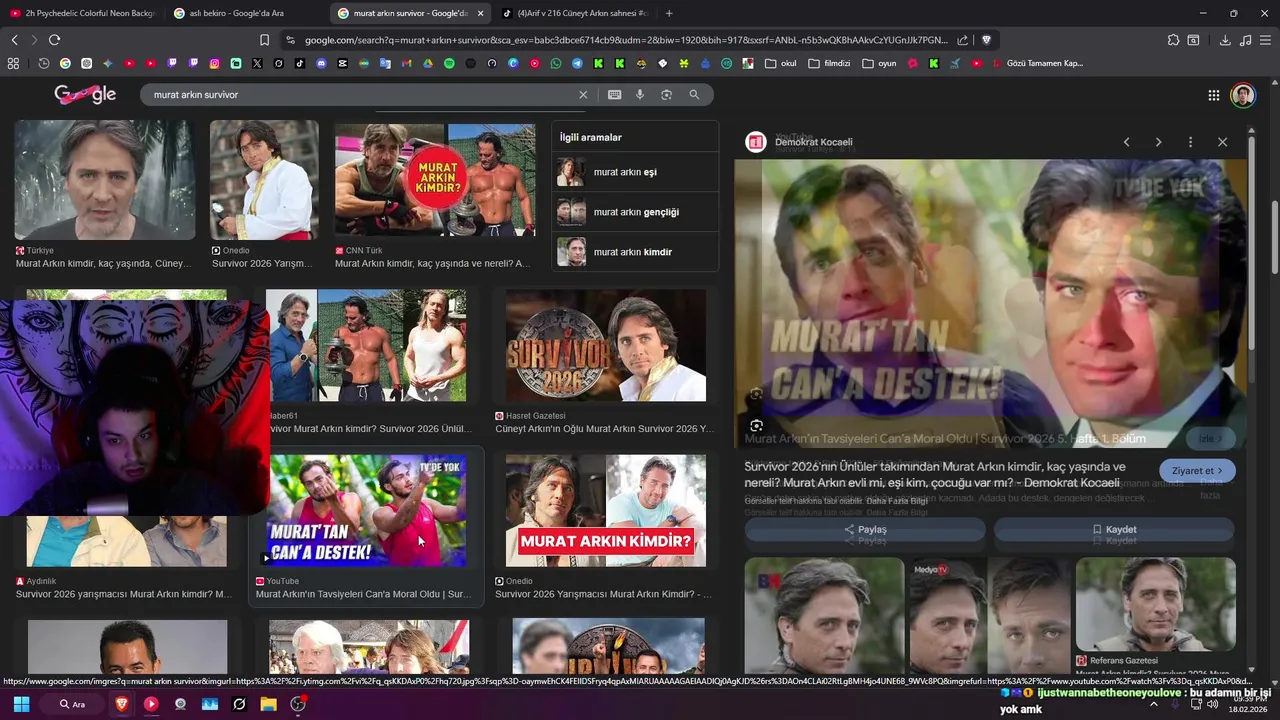1280x720 pixels.
Task: Search by image with the Lens icon
Action: tap(666, 95)
